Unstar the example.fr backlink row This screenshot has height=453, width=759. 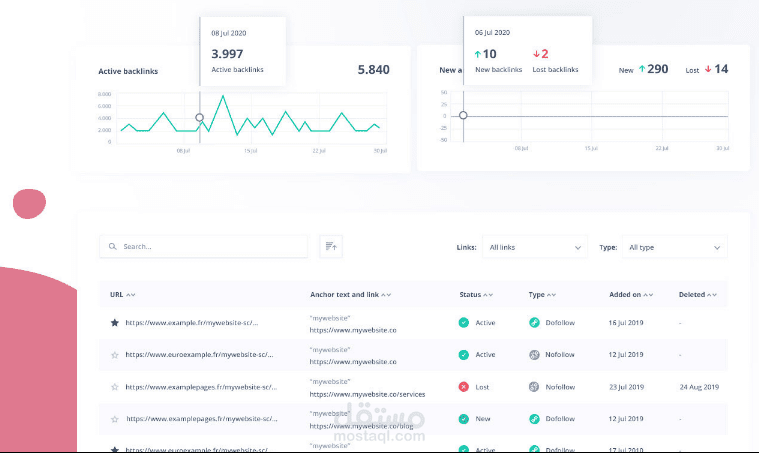pos(115,323)
